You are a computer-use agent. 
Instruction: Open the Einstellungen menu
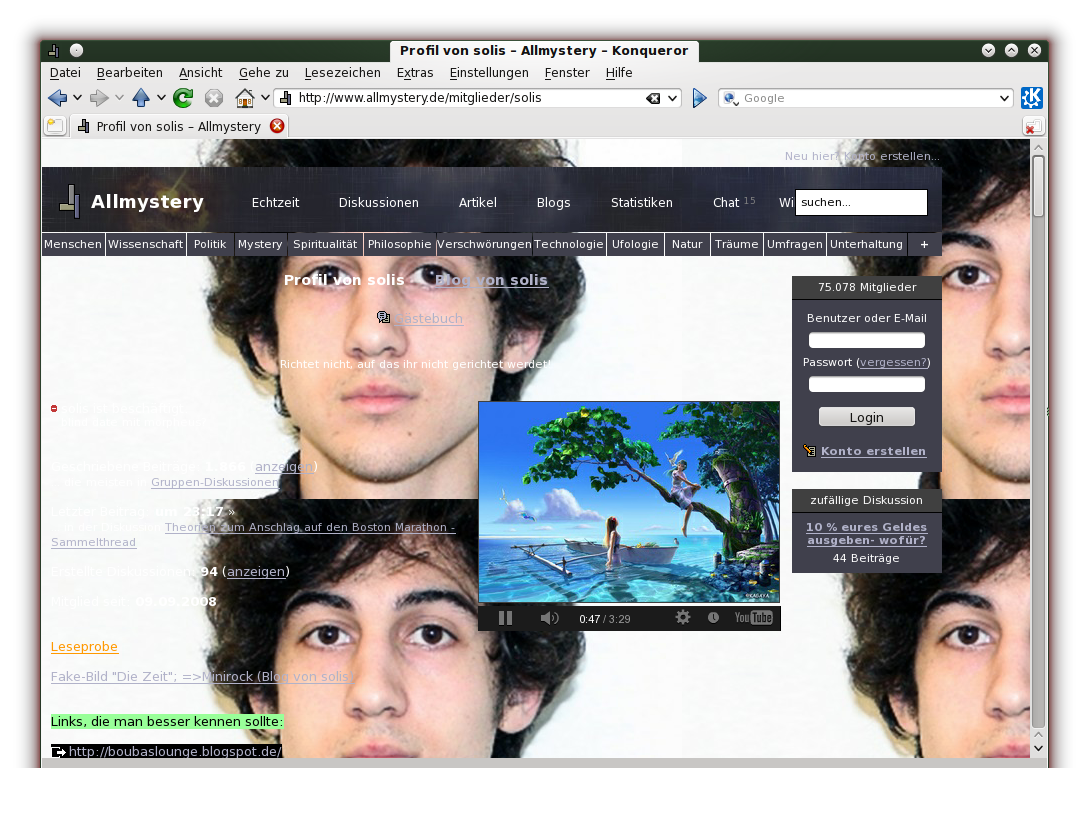pyautogui.click(x=489, y=72)
